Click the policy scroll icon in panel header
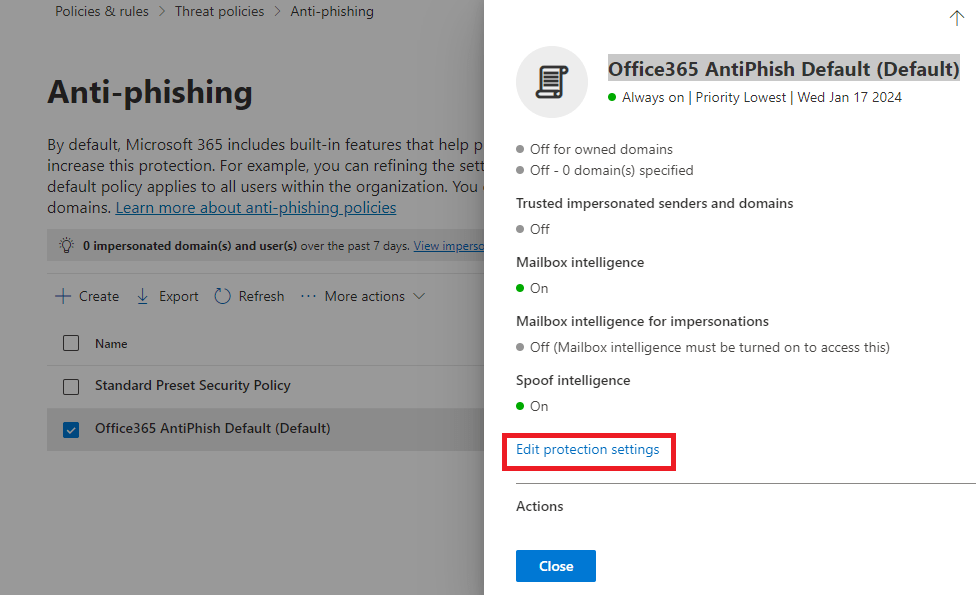 pyautogui.click(x=551, y=82)
